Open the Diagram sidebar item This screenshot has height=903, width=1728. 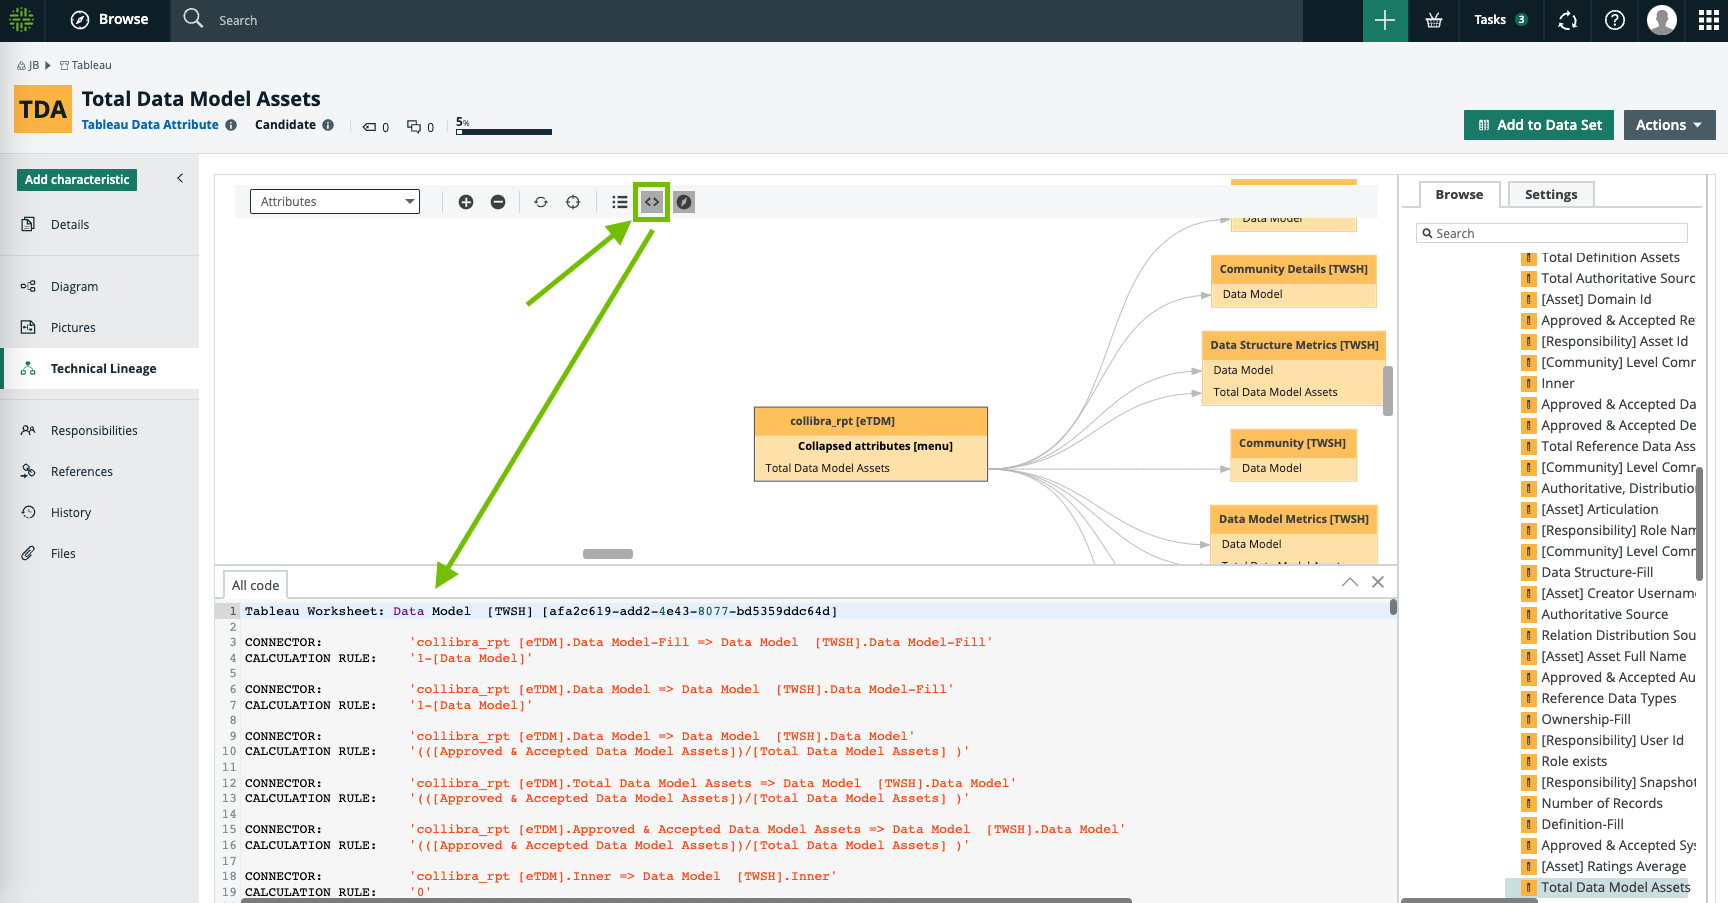coord(75,287)
